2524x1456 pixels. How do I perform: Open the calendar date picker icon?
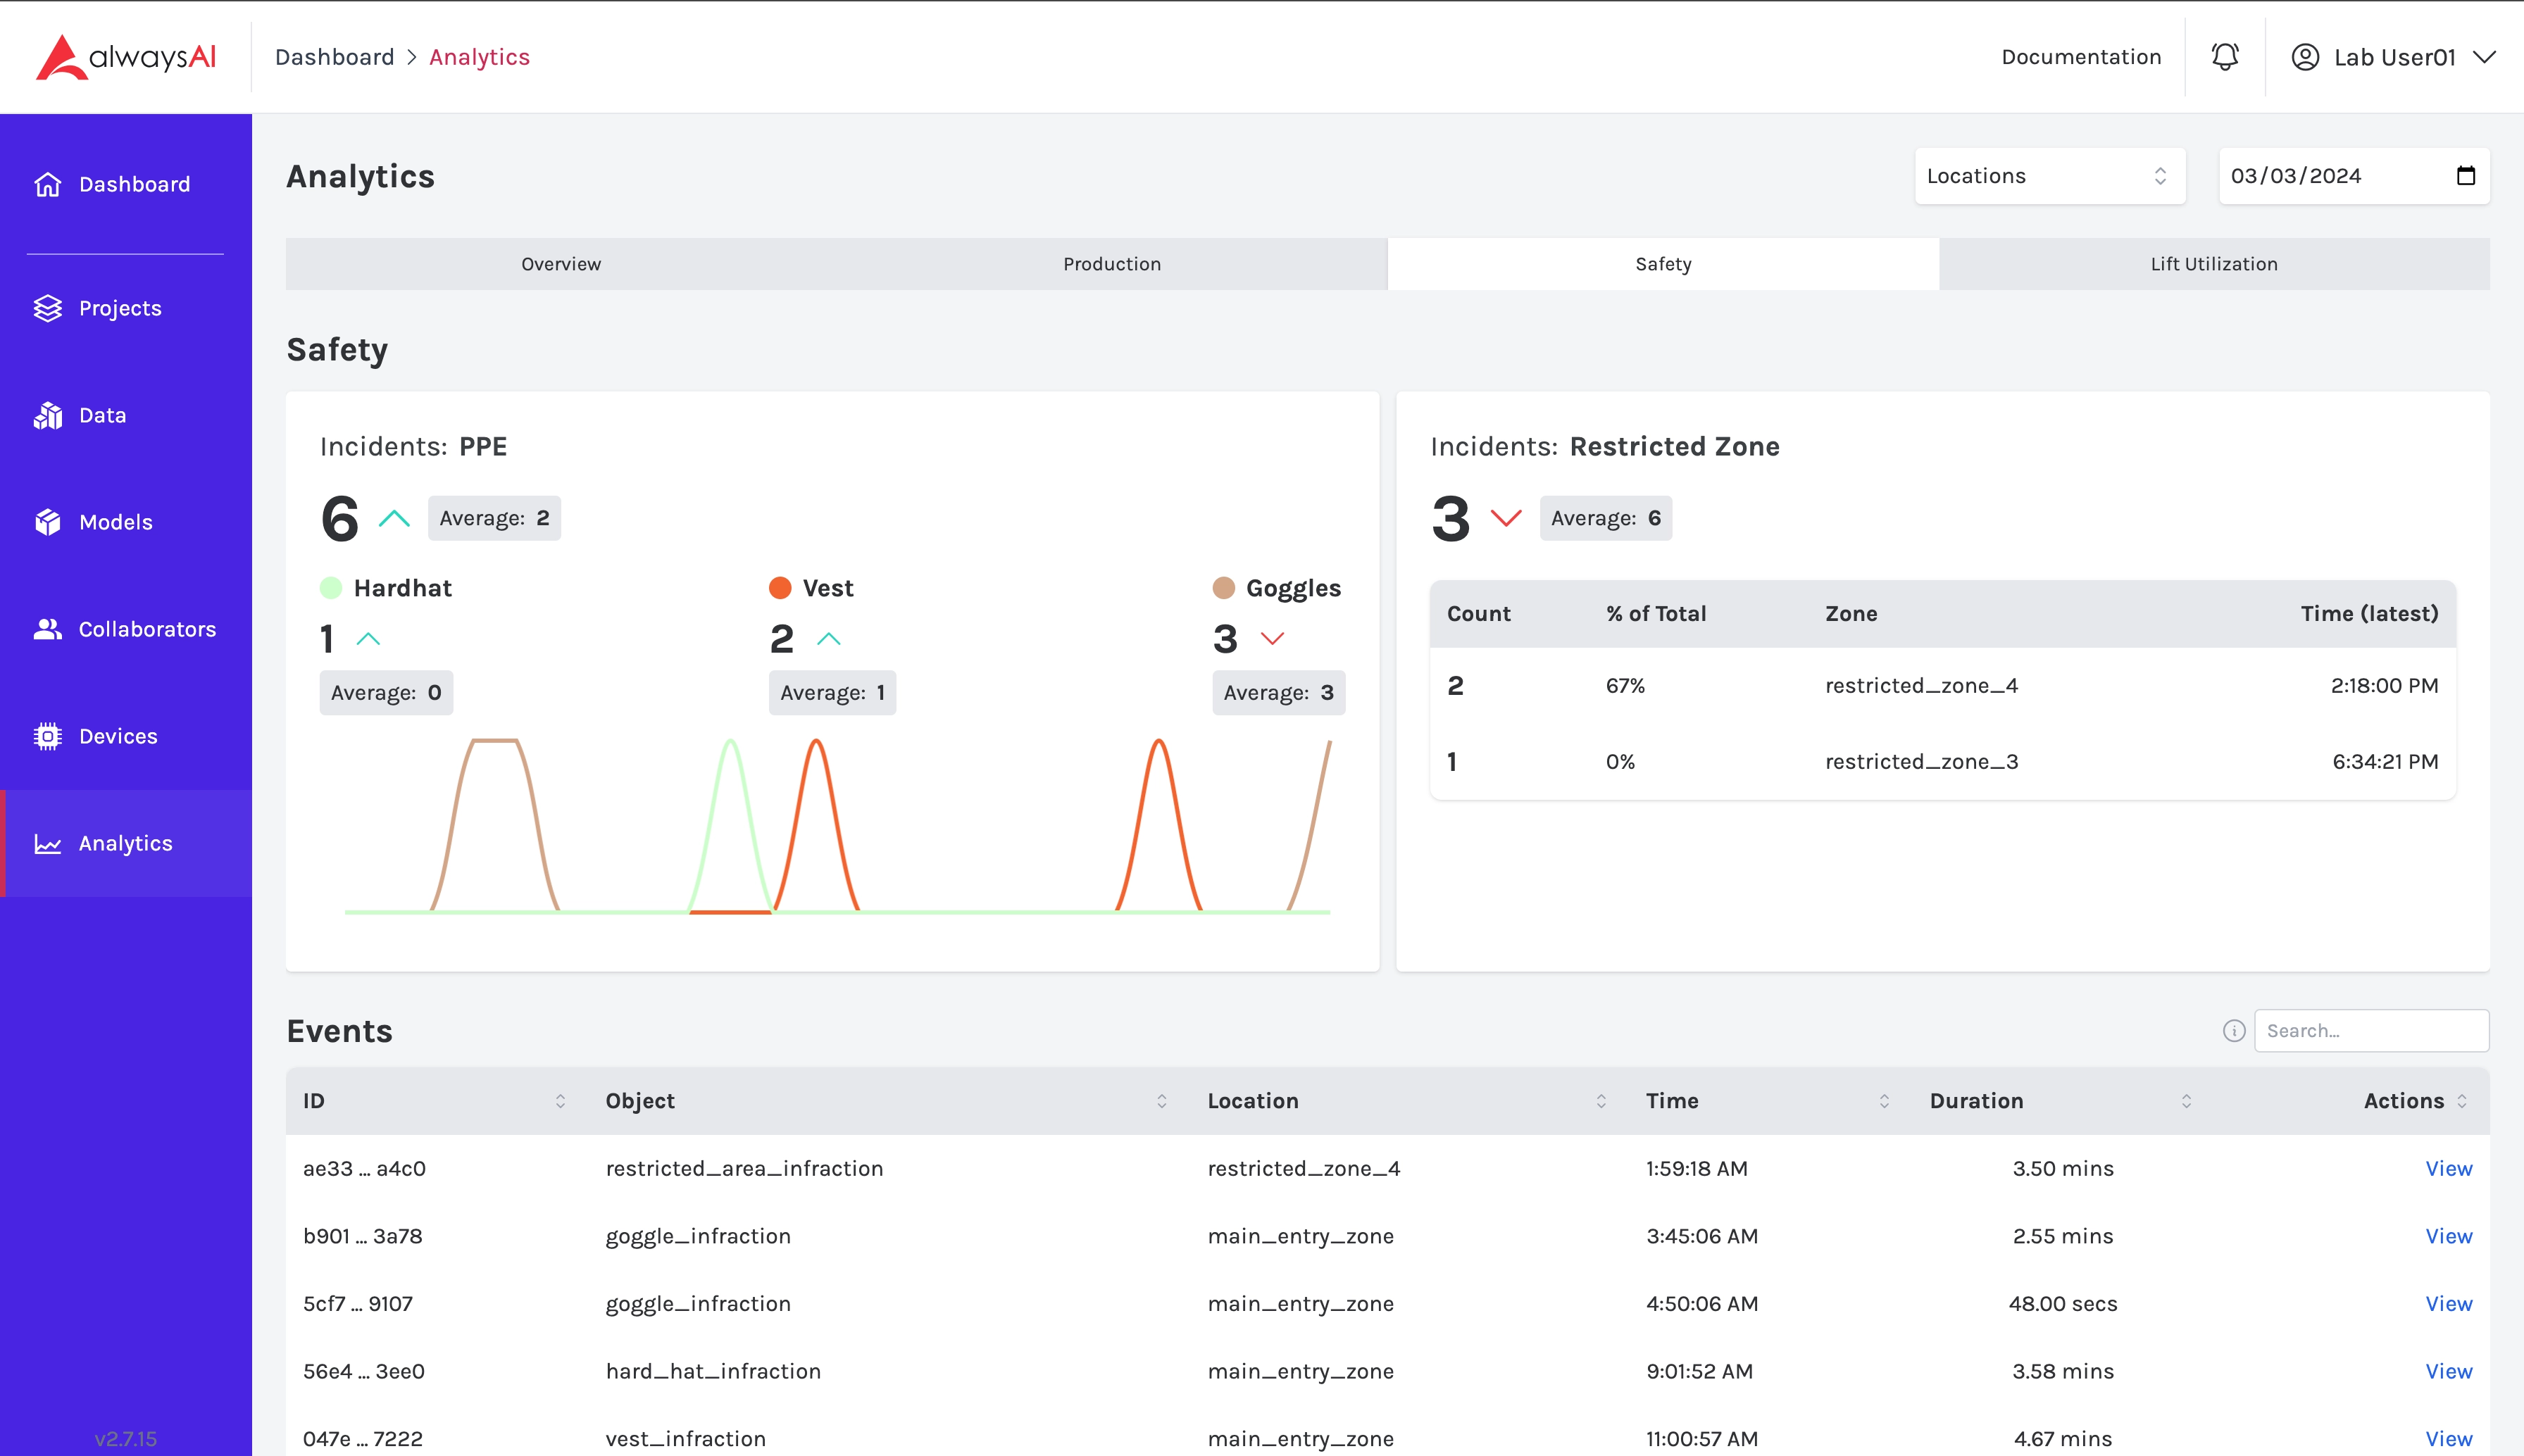pyautogui.click(x=2465, y=176)
